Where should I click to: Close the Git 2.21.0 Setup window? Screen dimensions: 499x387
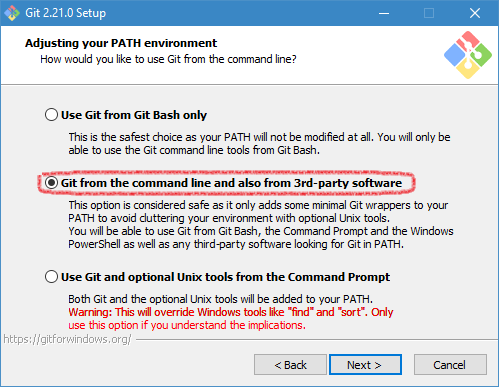pos(474,13)
